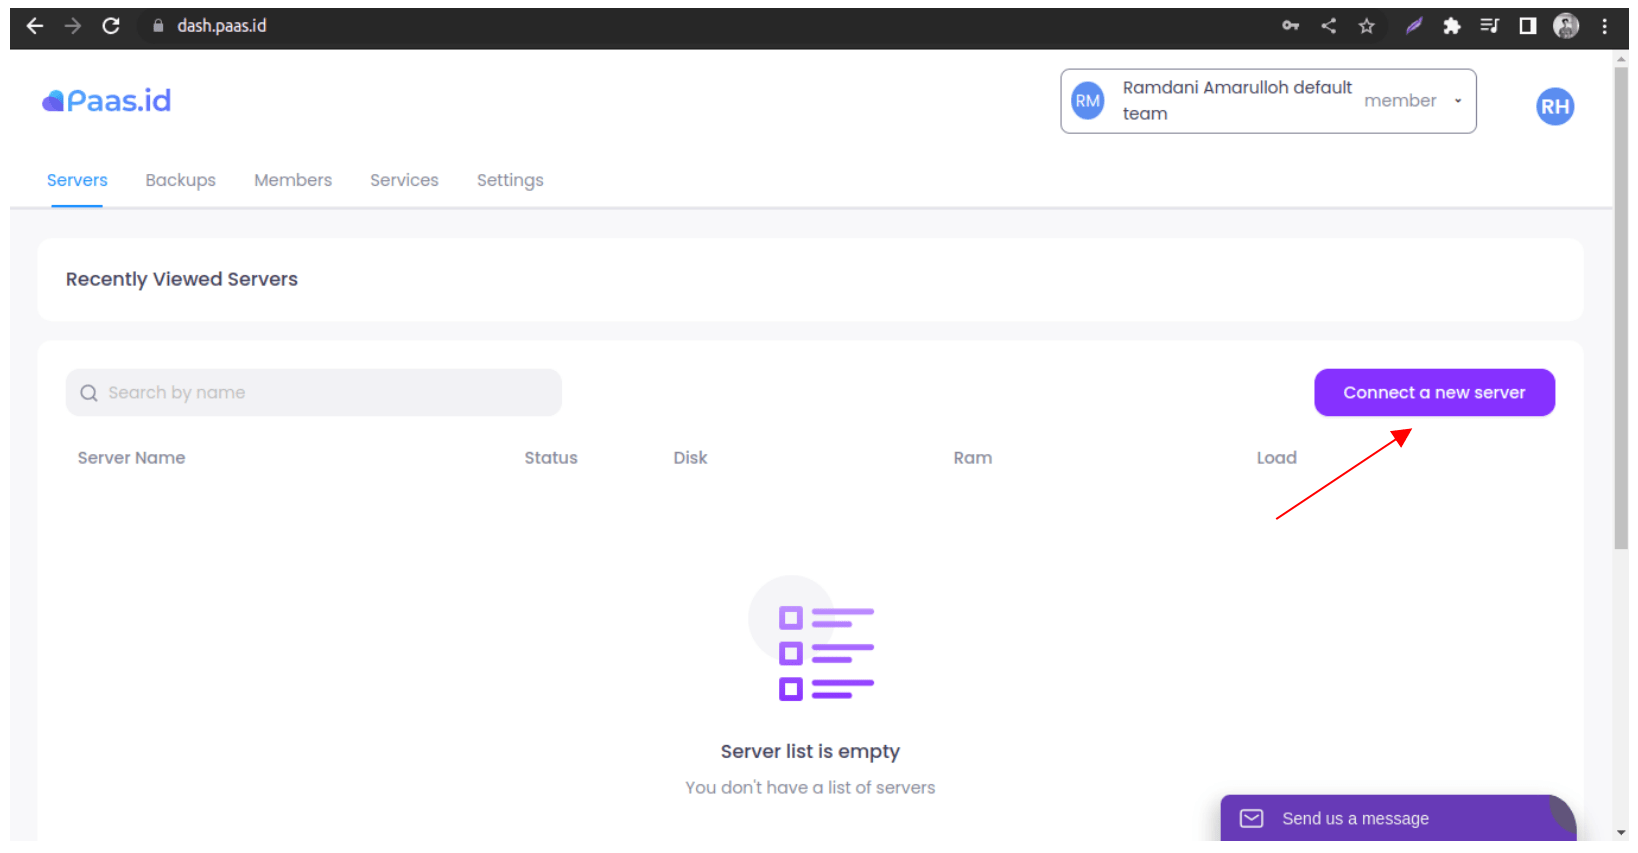Open Chrome three-dot menu

tap(1604, 26)
